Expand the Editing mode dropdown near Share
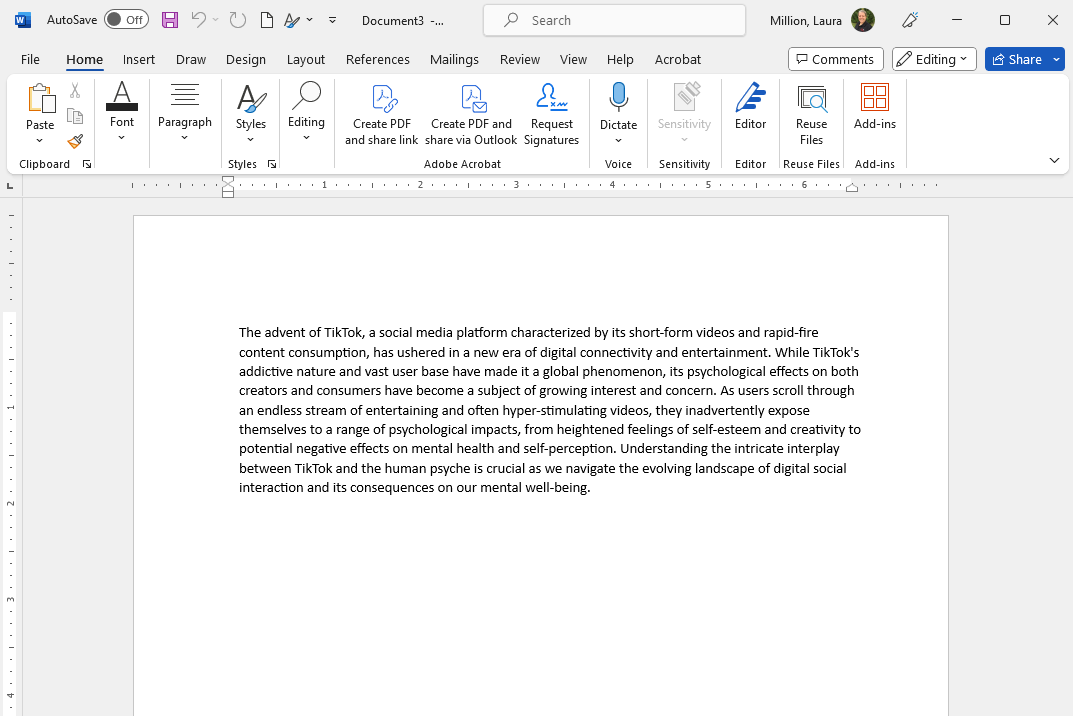 [935, 59]
